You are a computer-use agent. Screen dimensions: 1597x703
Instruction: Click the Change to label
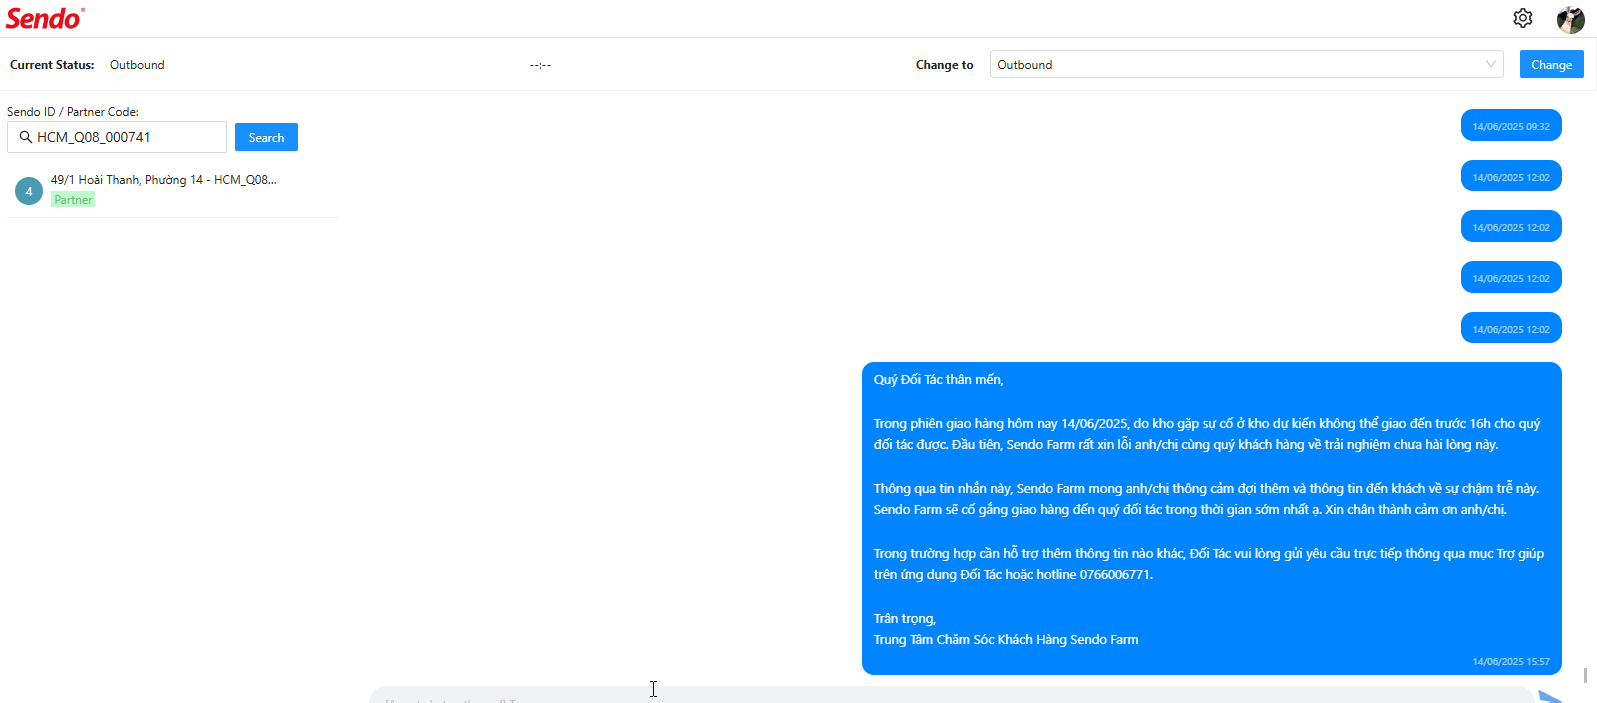point(944,65)
